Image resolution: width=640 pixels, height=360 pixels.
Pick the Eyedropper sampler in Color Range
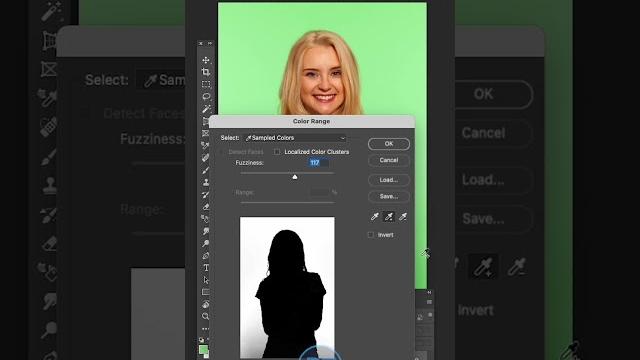(375, 217)
